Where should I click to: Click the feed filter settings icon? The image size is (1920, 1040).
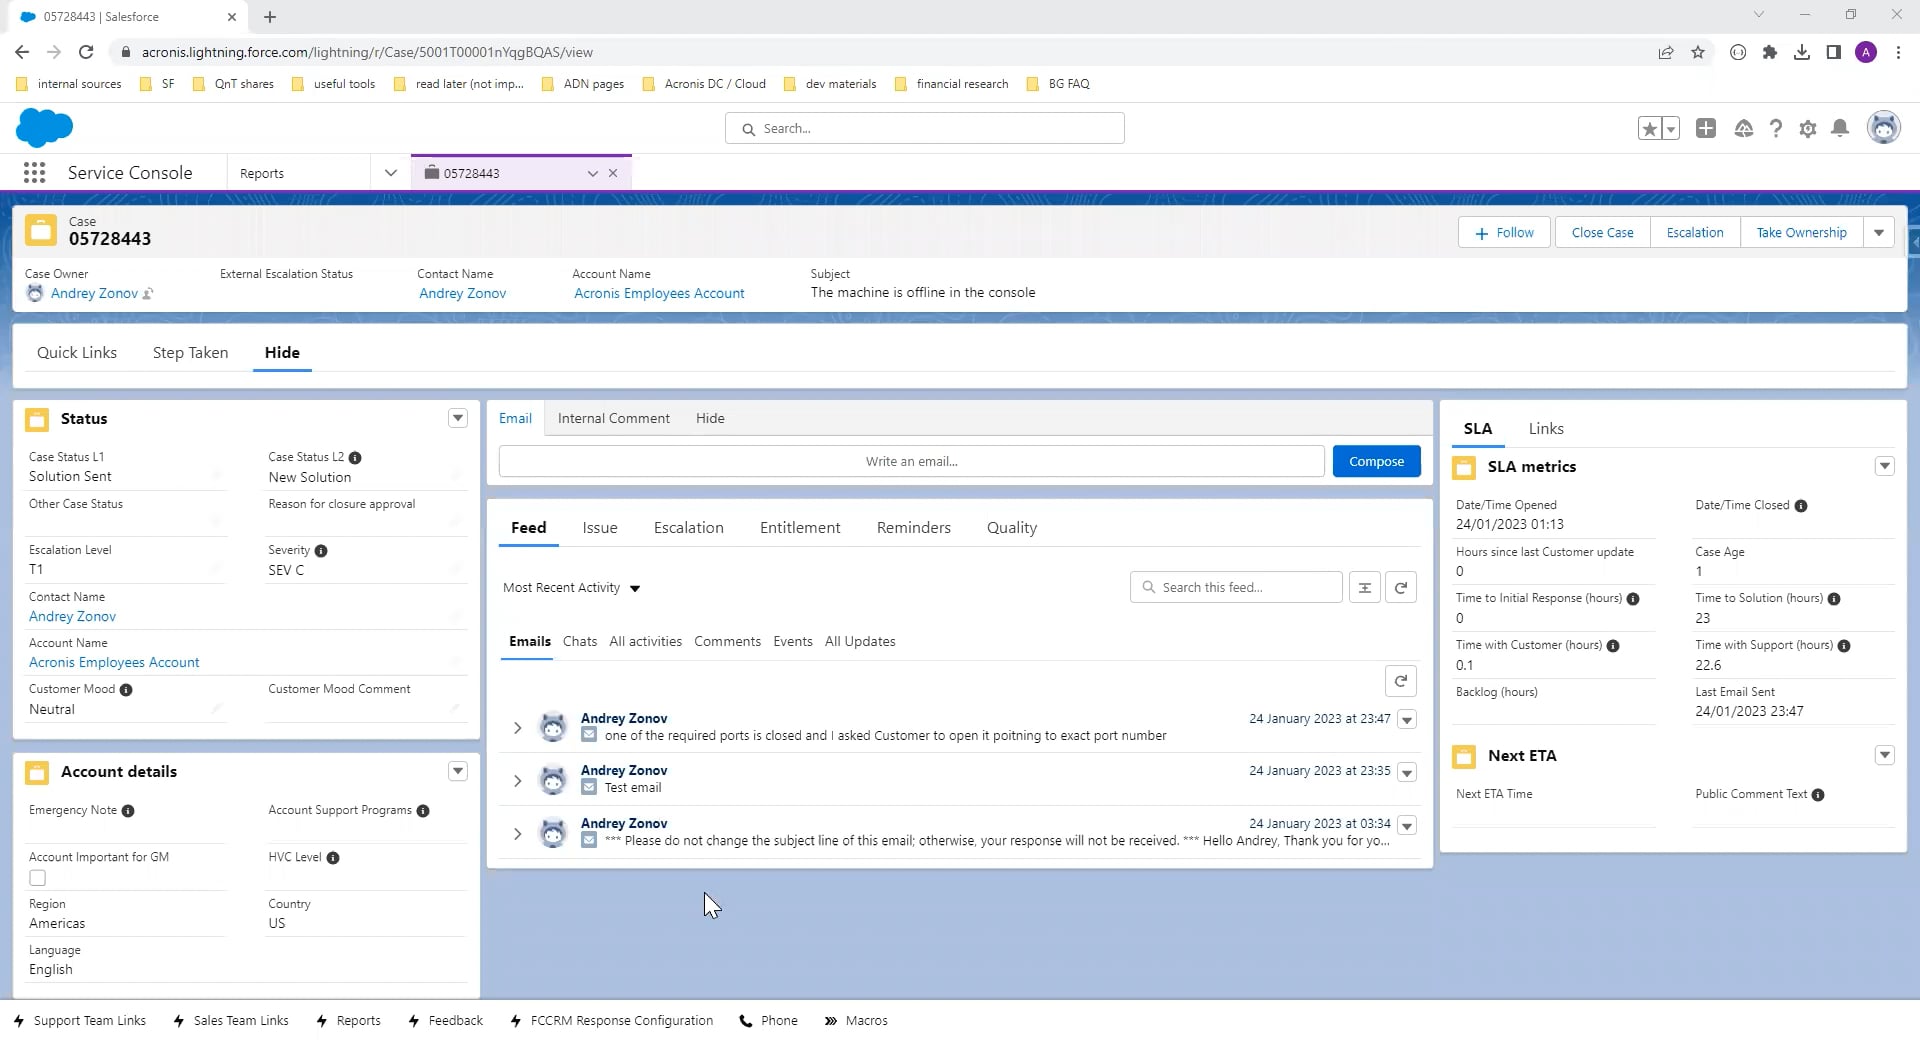tap(1364, 588)
